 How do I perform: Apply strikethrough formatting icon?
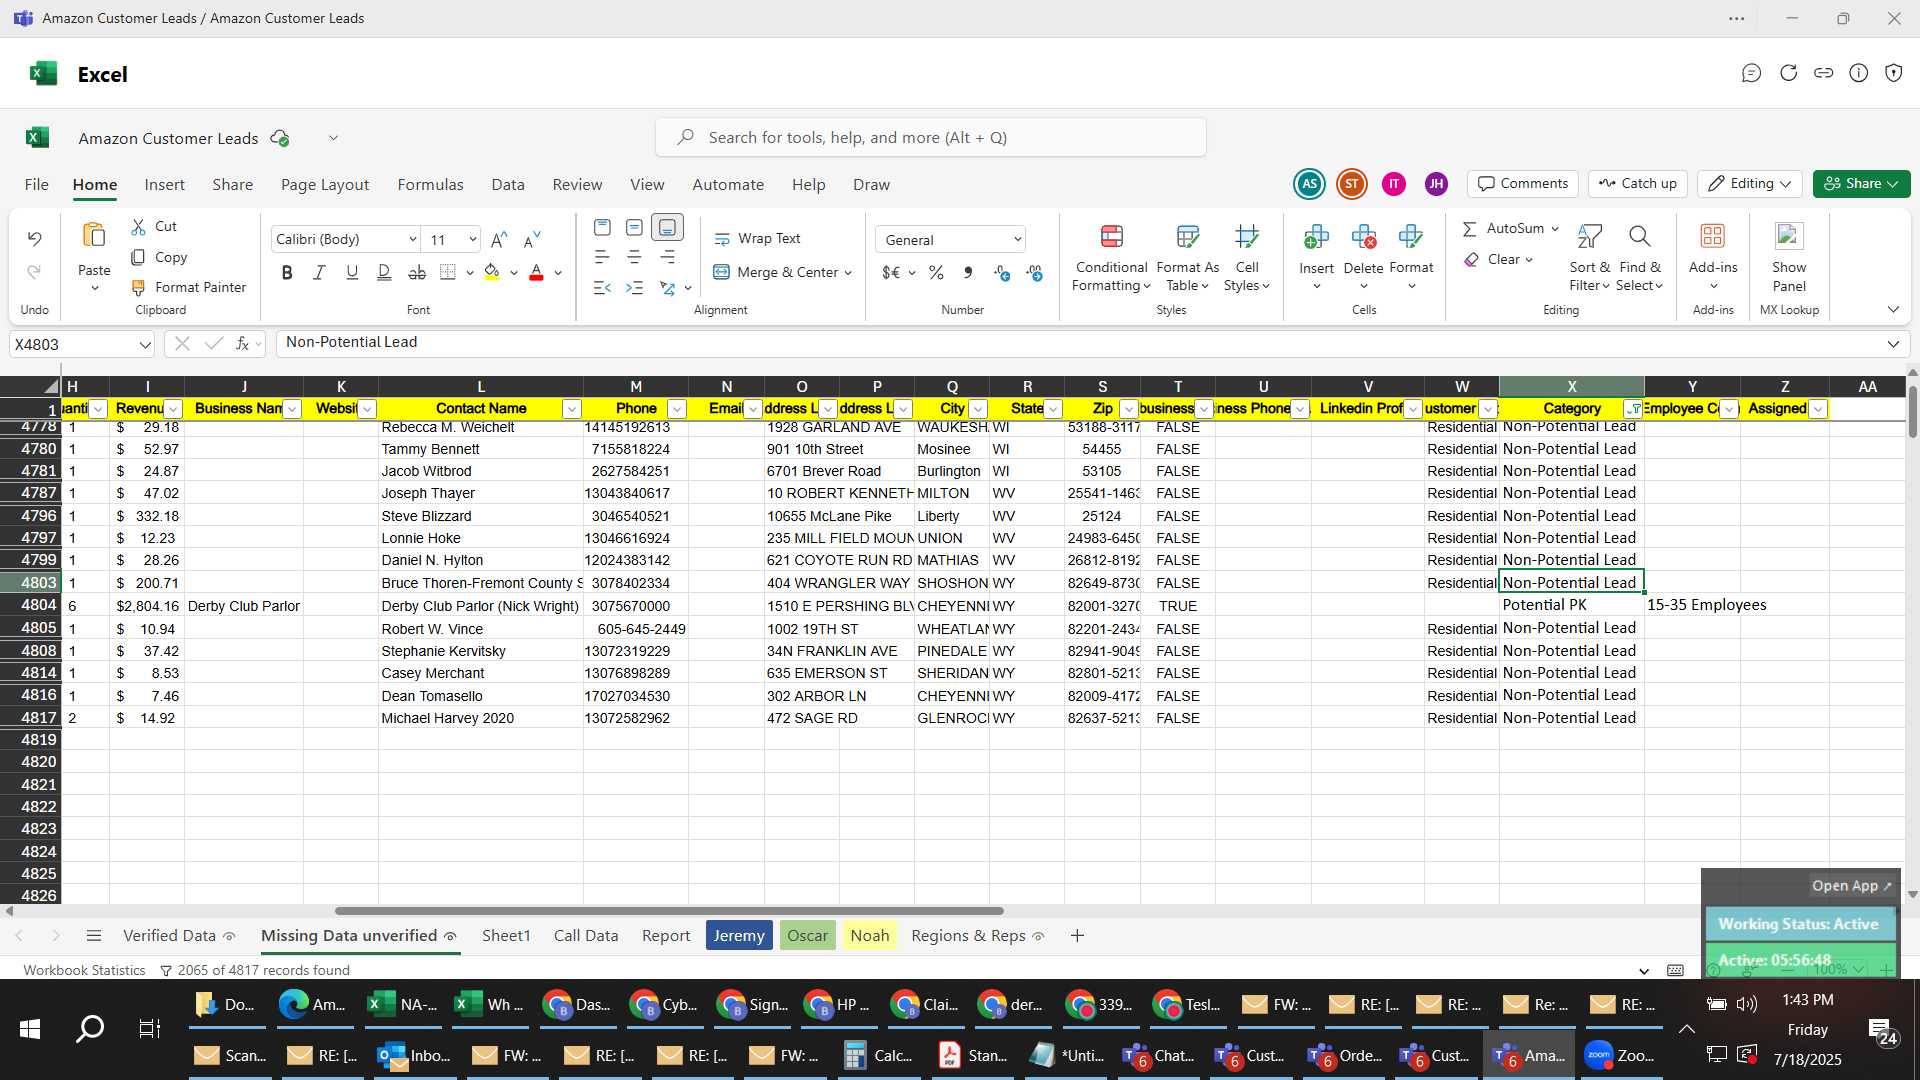(417, 272)
